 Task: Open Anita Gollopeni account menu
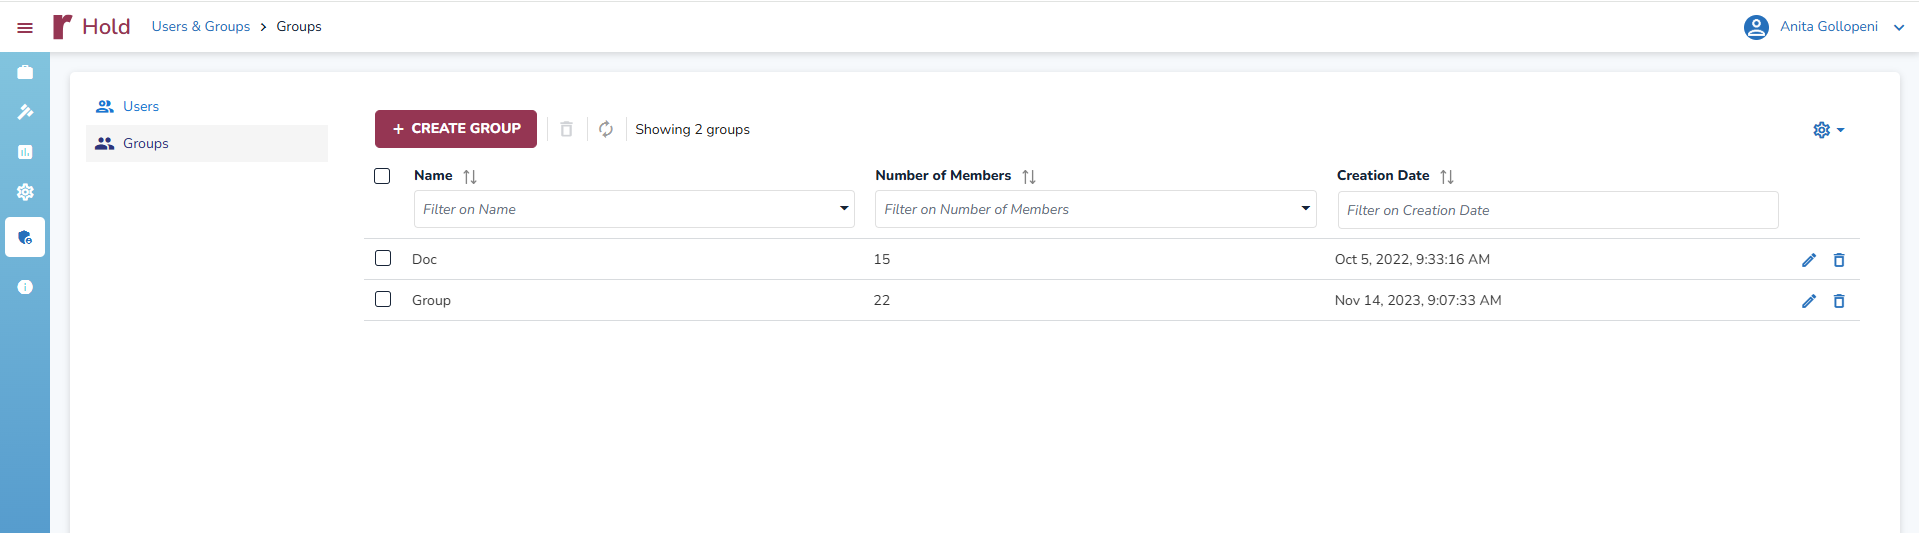[x=1827, y=27]
